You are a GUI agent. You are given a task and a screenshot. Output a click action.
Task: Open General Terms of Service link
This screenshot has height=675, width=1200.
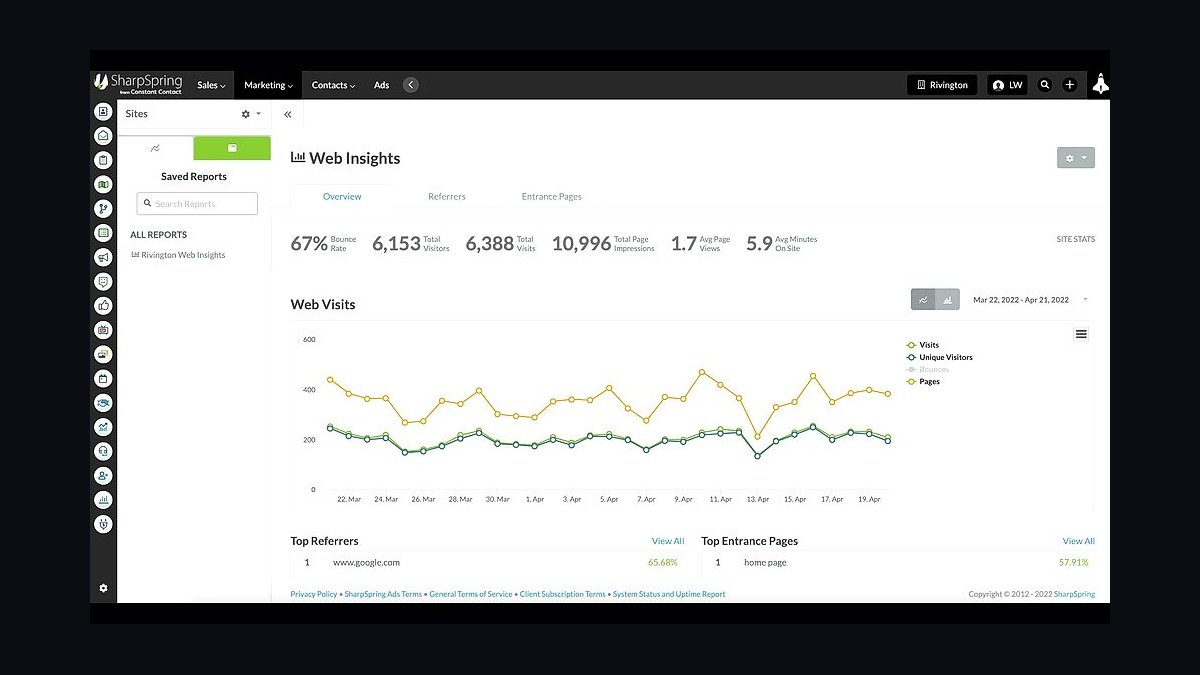[x=471, y=594]
